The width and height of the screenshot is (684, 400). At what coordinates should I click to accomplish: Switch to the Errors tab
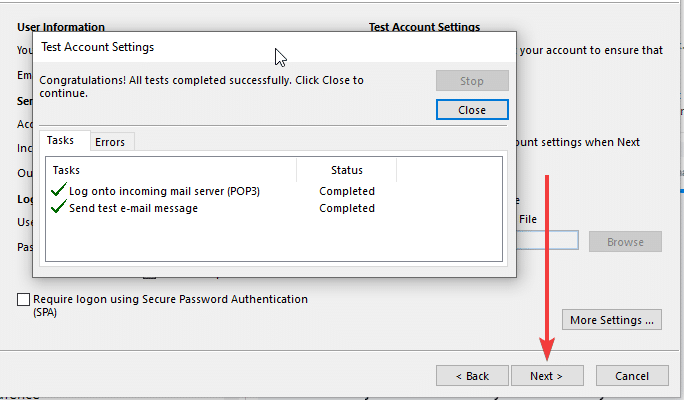(110, 142)
